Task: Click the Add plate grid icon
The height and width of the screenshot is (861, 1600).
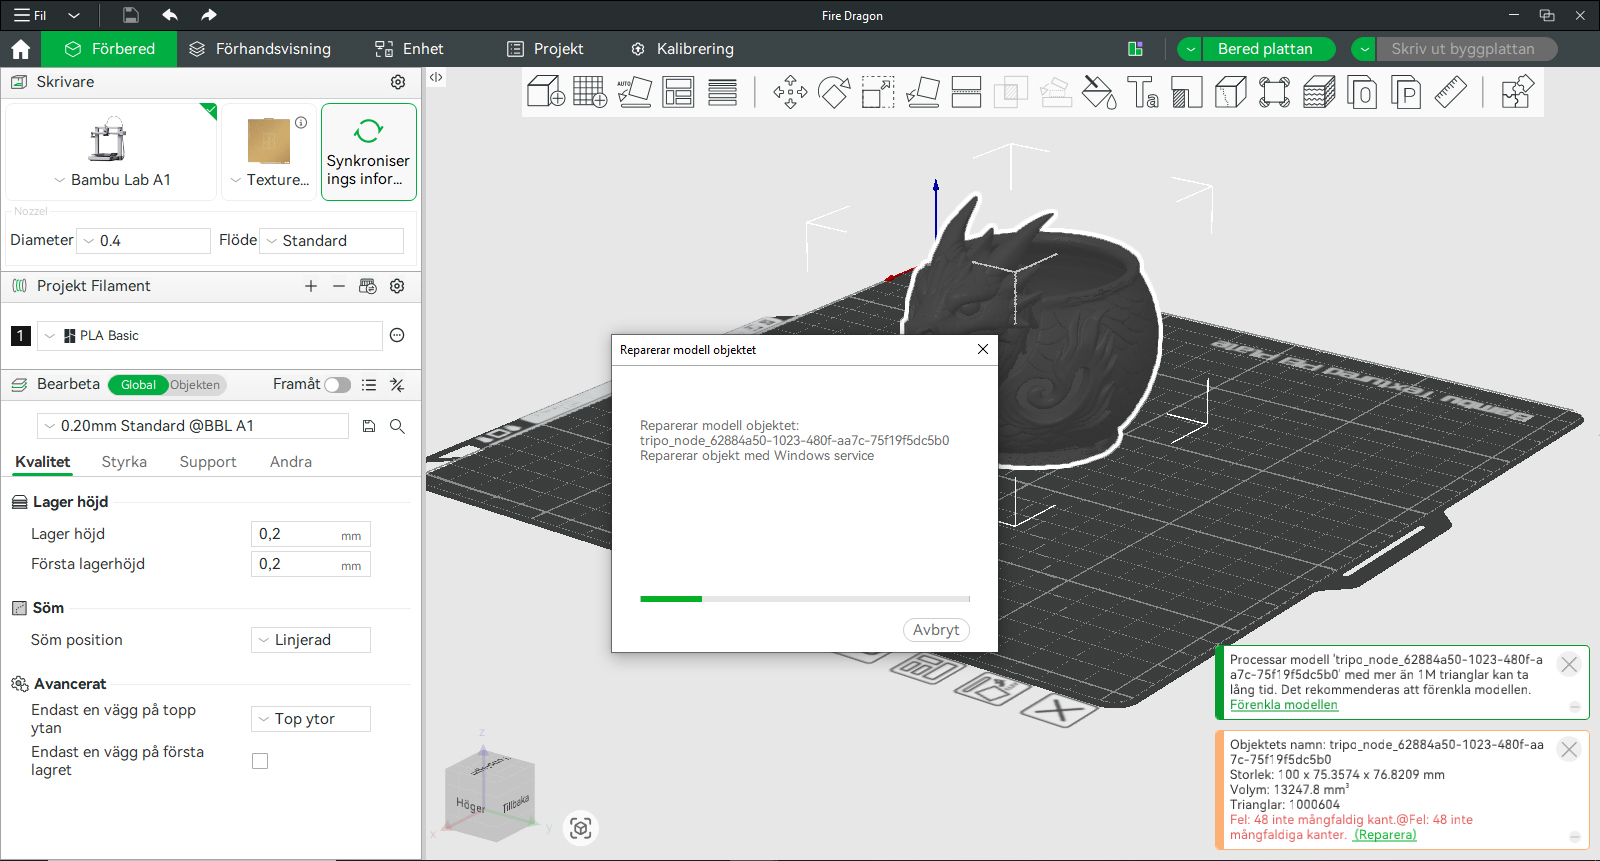Action: click(590, 92)
